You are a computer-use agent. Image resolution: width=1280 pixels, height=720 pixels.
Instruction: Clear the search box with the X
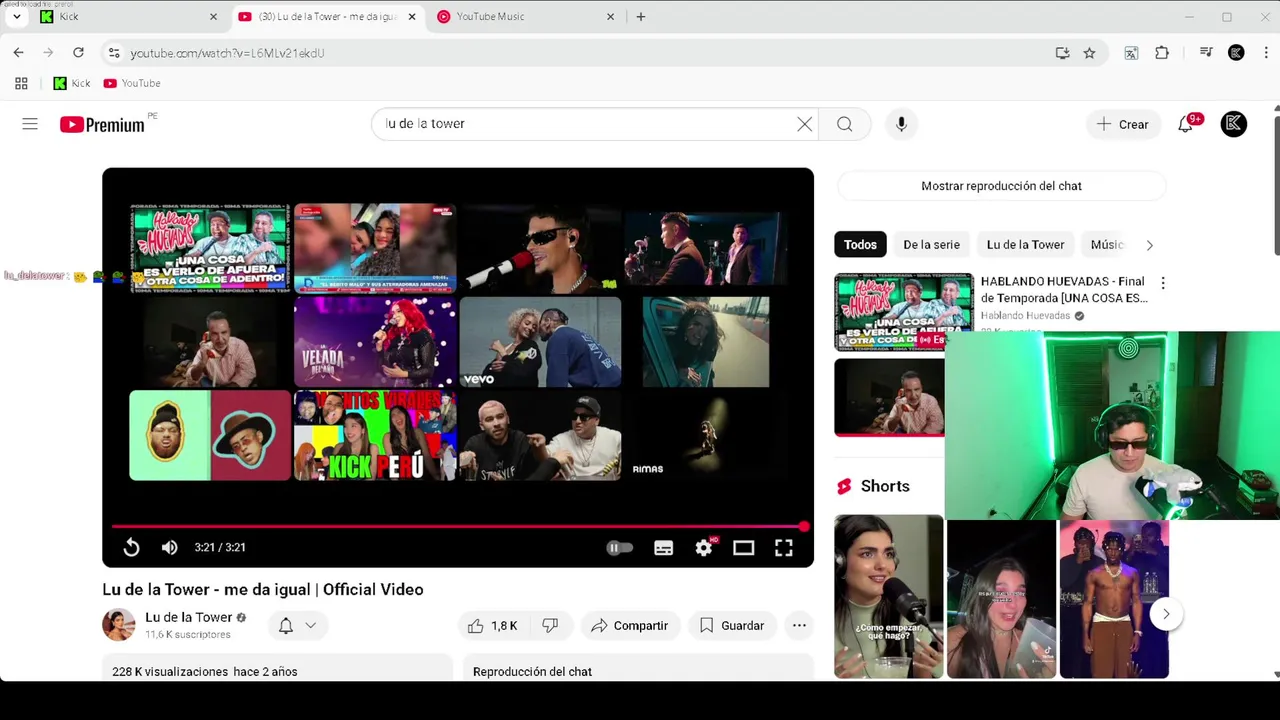(x=804, y=124)
